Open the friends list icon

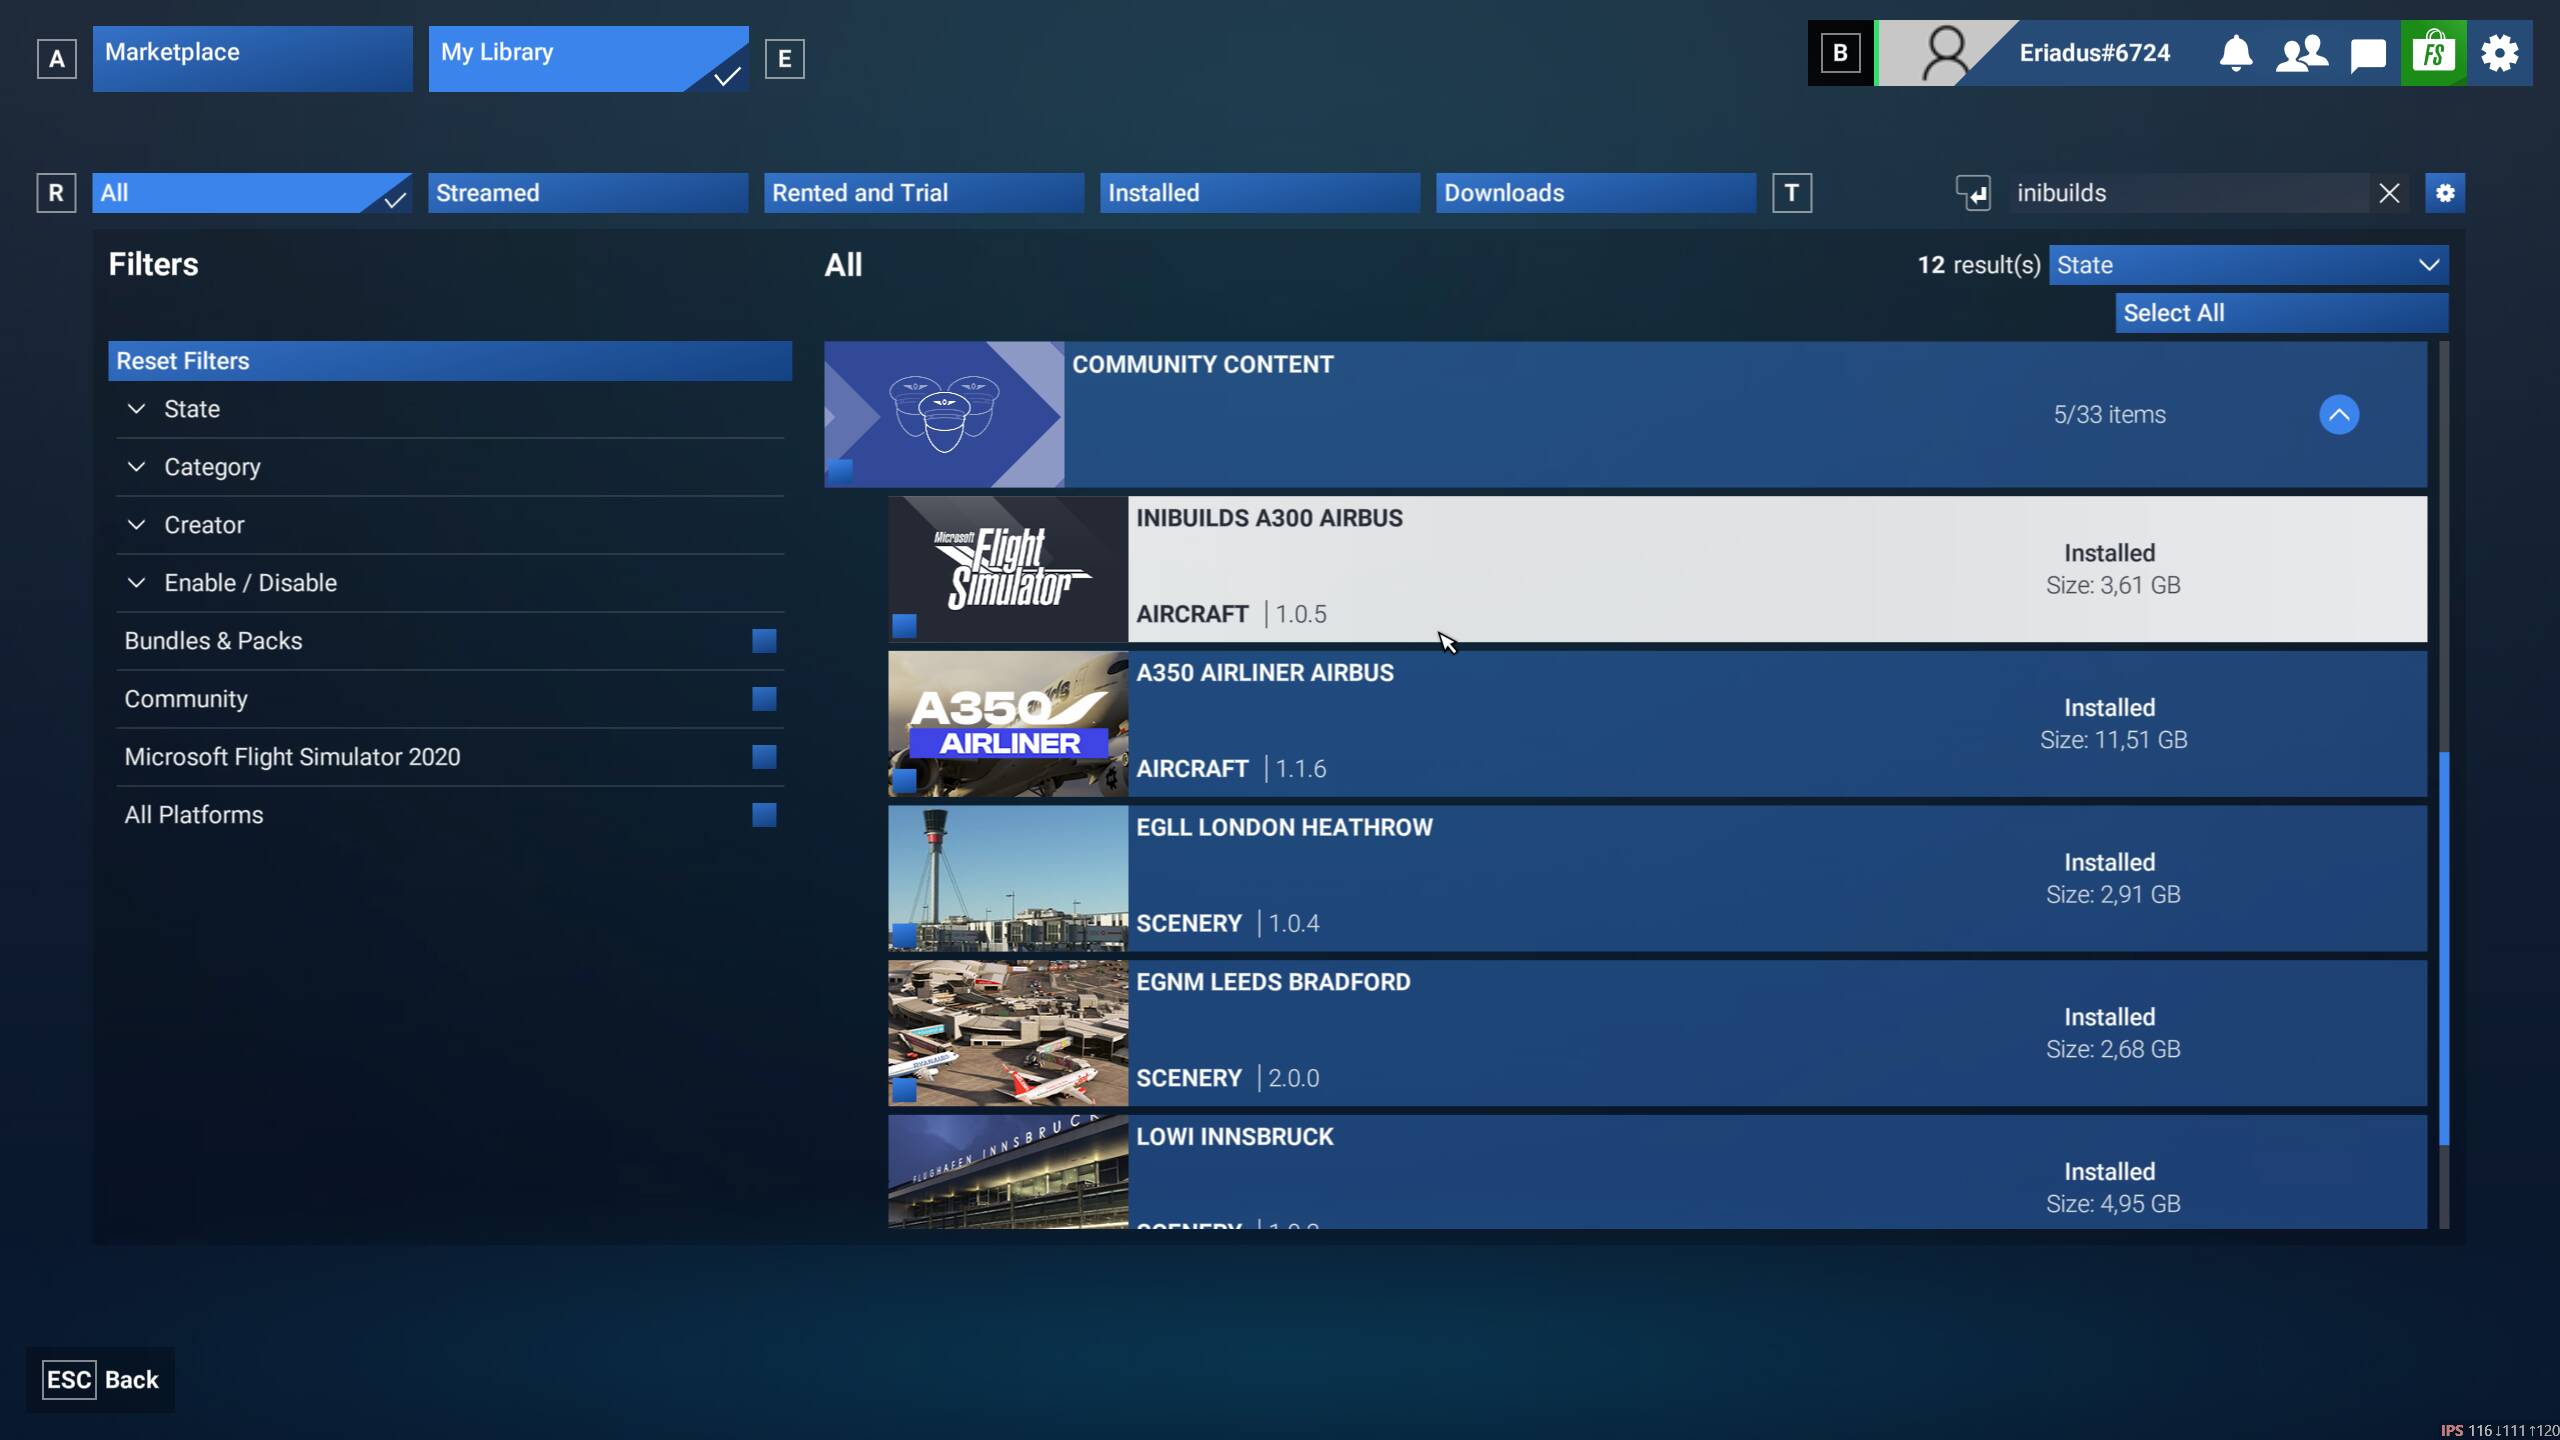coord(2301,53)
